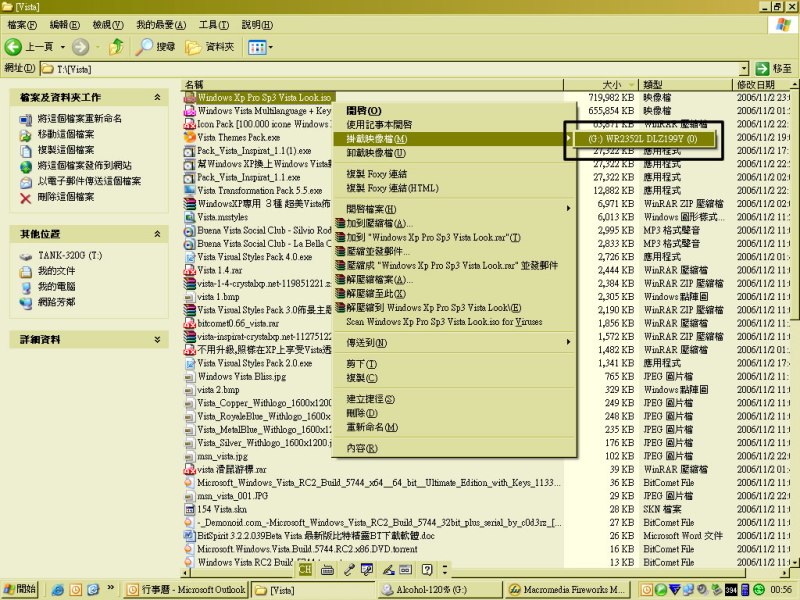Click the green Back (上一頁) arrow
800x600 pixels.
pyautogui.click(x=13, y=47)
